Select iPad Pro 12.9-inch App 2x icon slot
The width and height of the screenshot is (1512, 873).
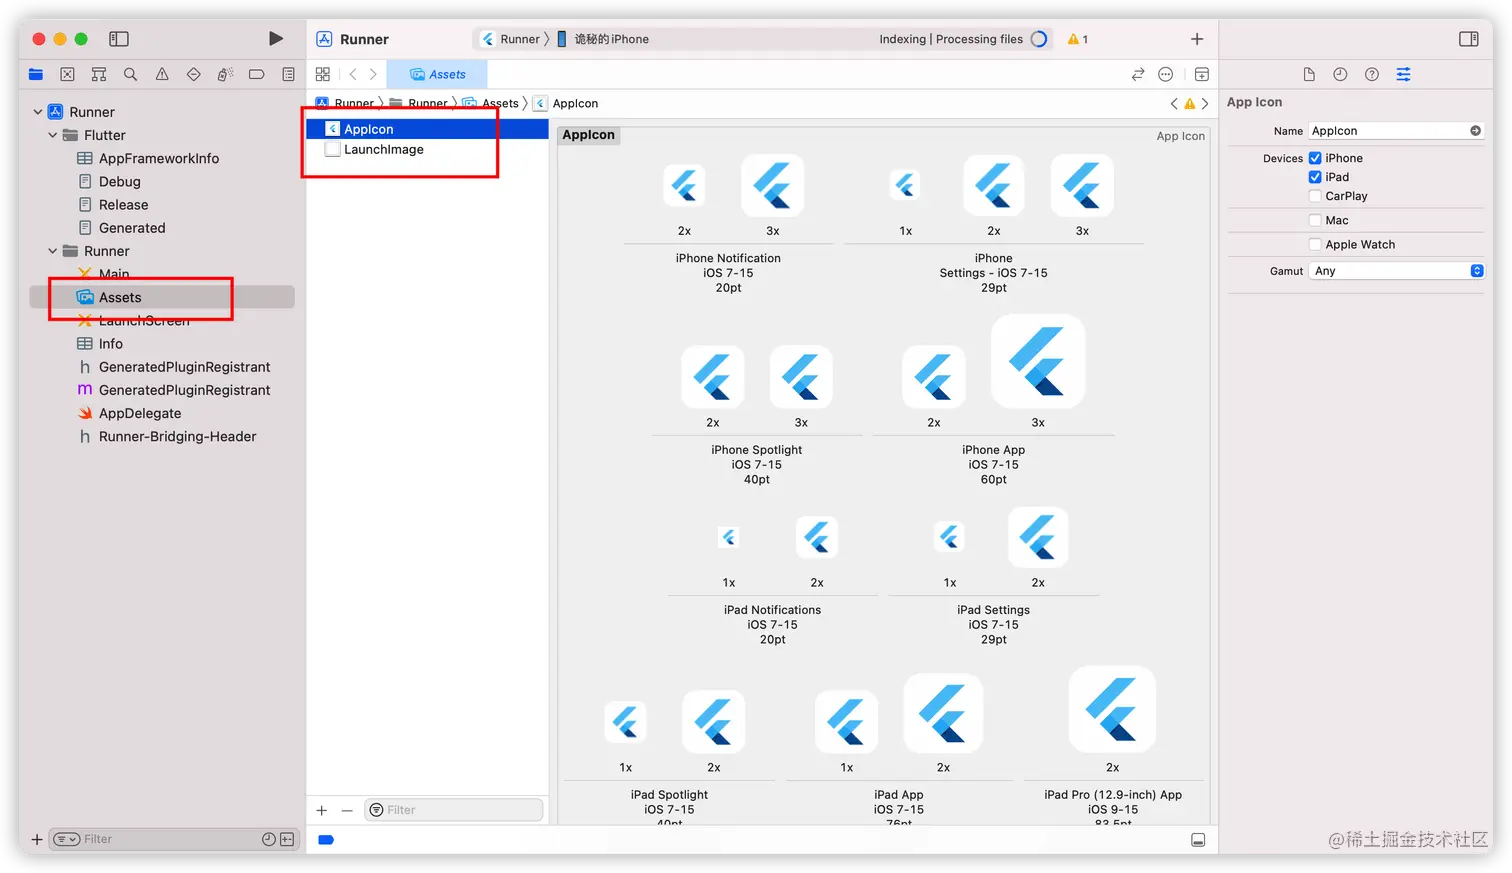pyautogui.click(x=1112, y=709)
